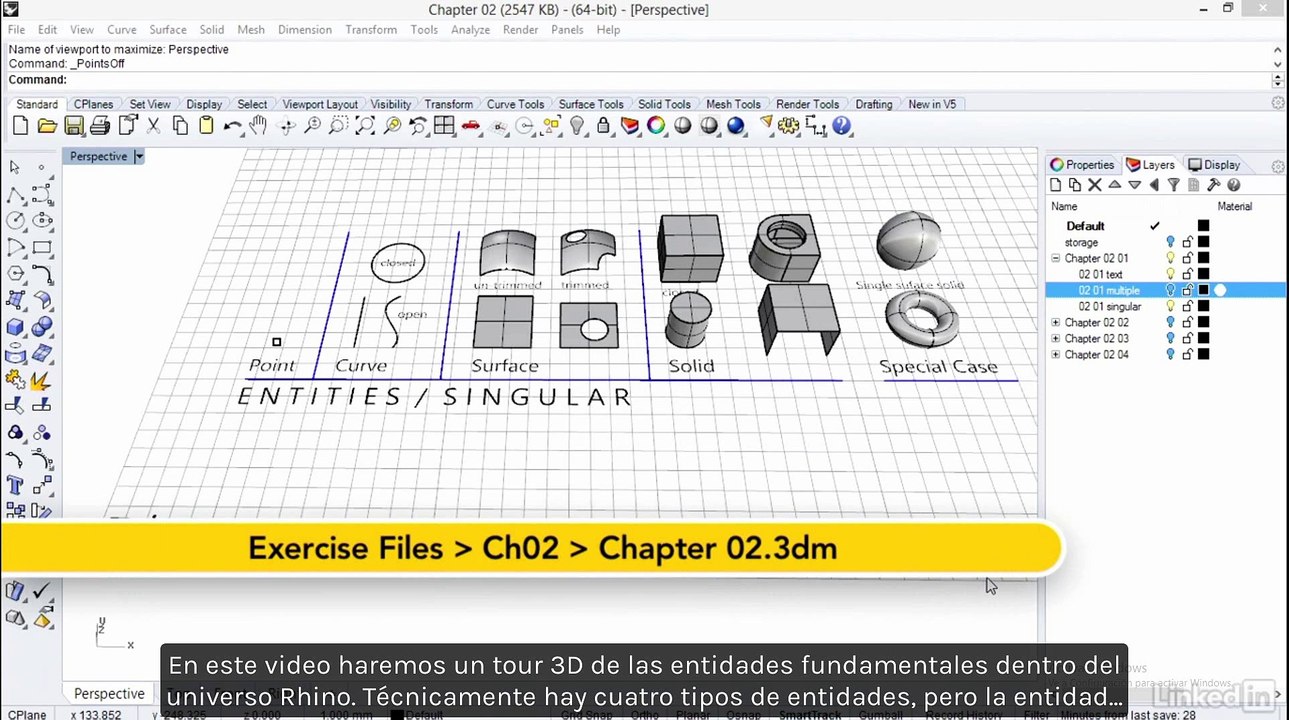Collapse the Chapter 02 01 layer group
This screenshot has width=1289, height=720.
pos(1056,258)
